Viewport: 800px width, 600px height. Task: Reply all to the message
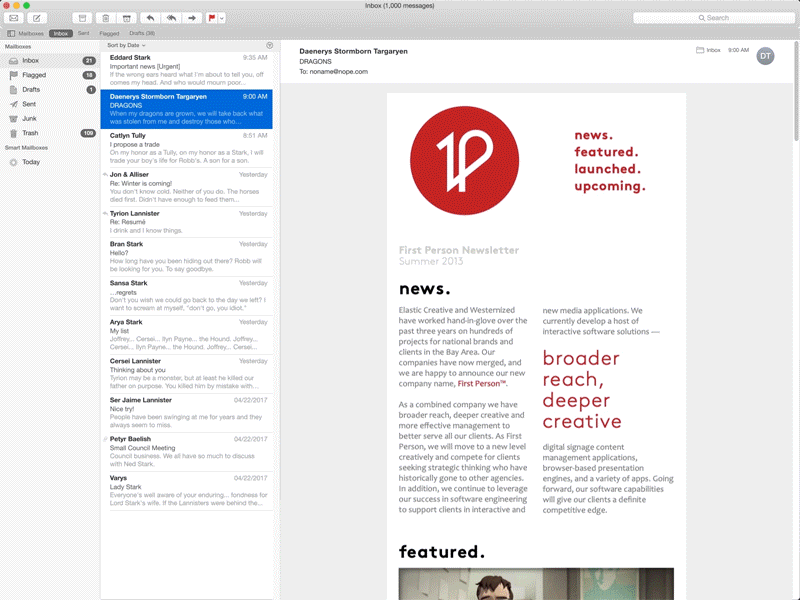pos(171,18)
